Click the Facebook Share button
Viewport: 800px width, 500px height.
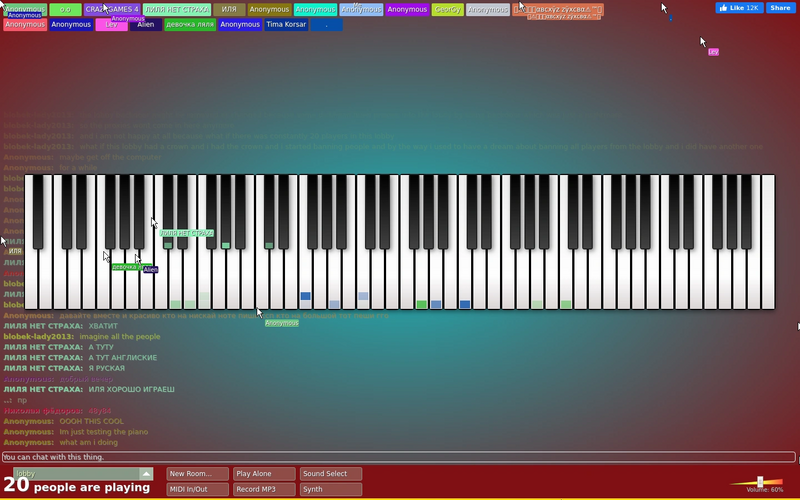781,8
